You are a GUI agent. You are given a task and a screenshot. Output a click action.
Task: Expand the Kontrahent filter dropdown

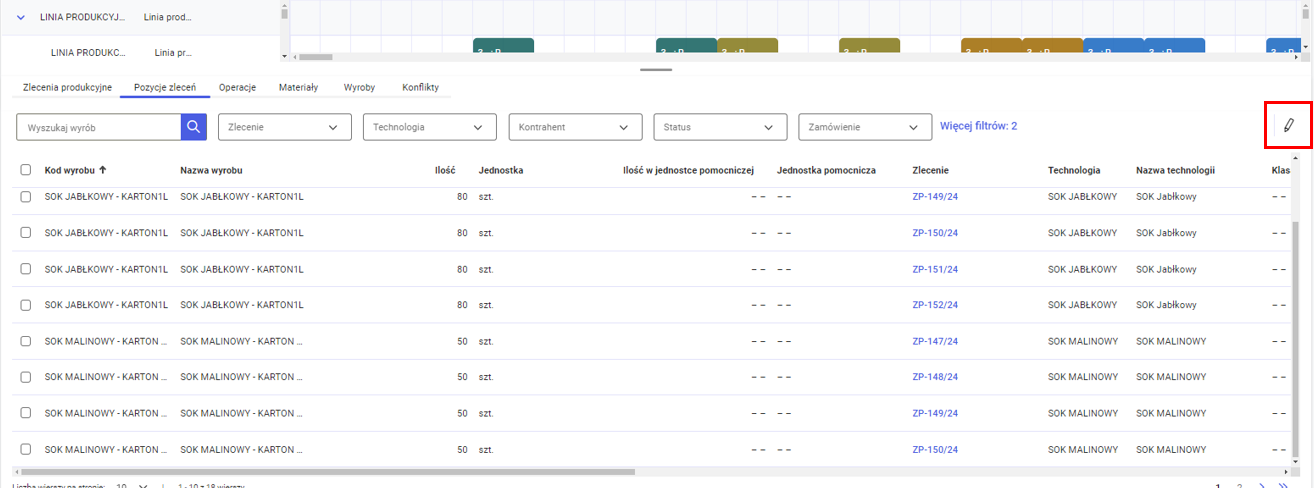[x=575, y=127]
